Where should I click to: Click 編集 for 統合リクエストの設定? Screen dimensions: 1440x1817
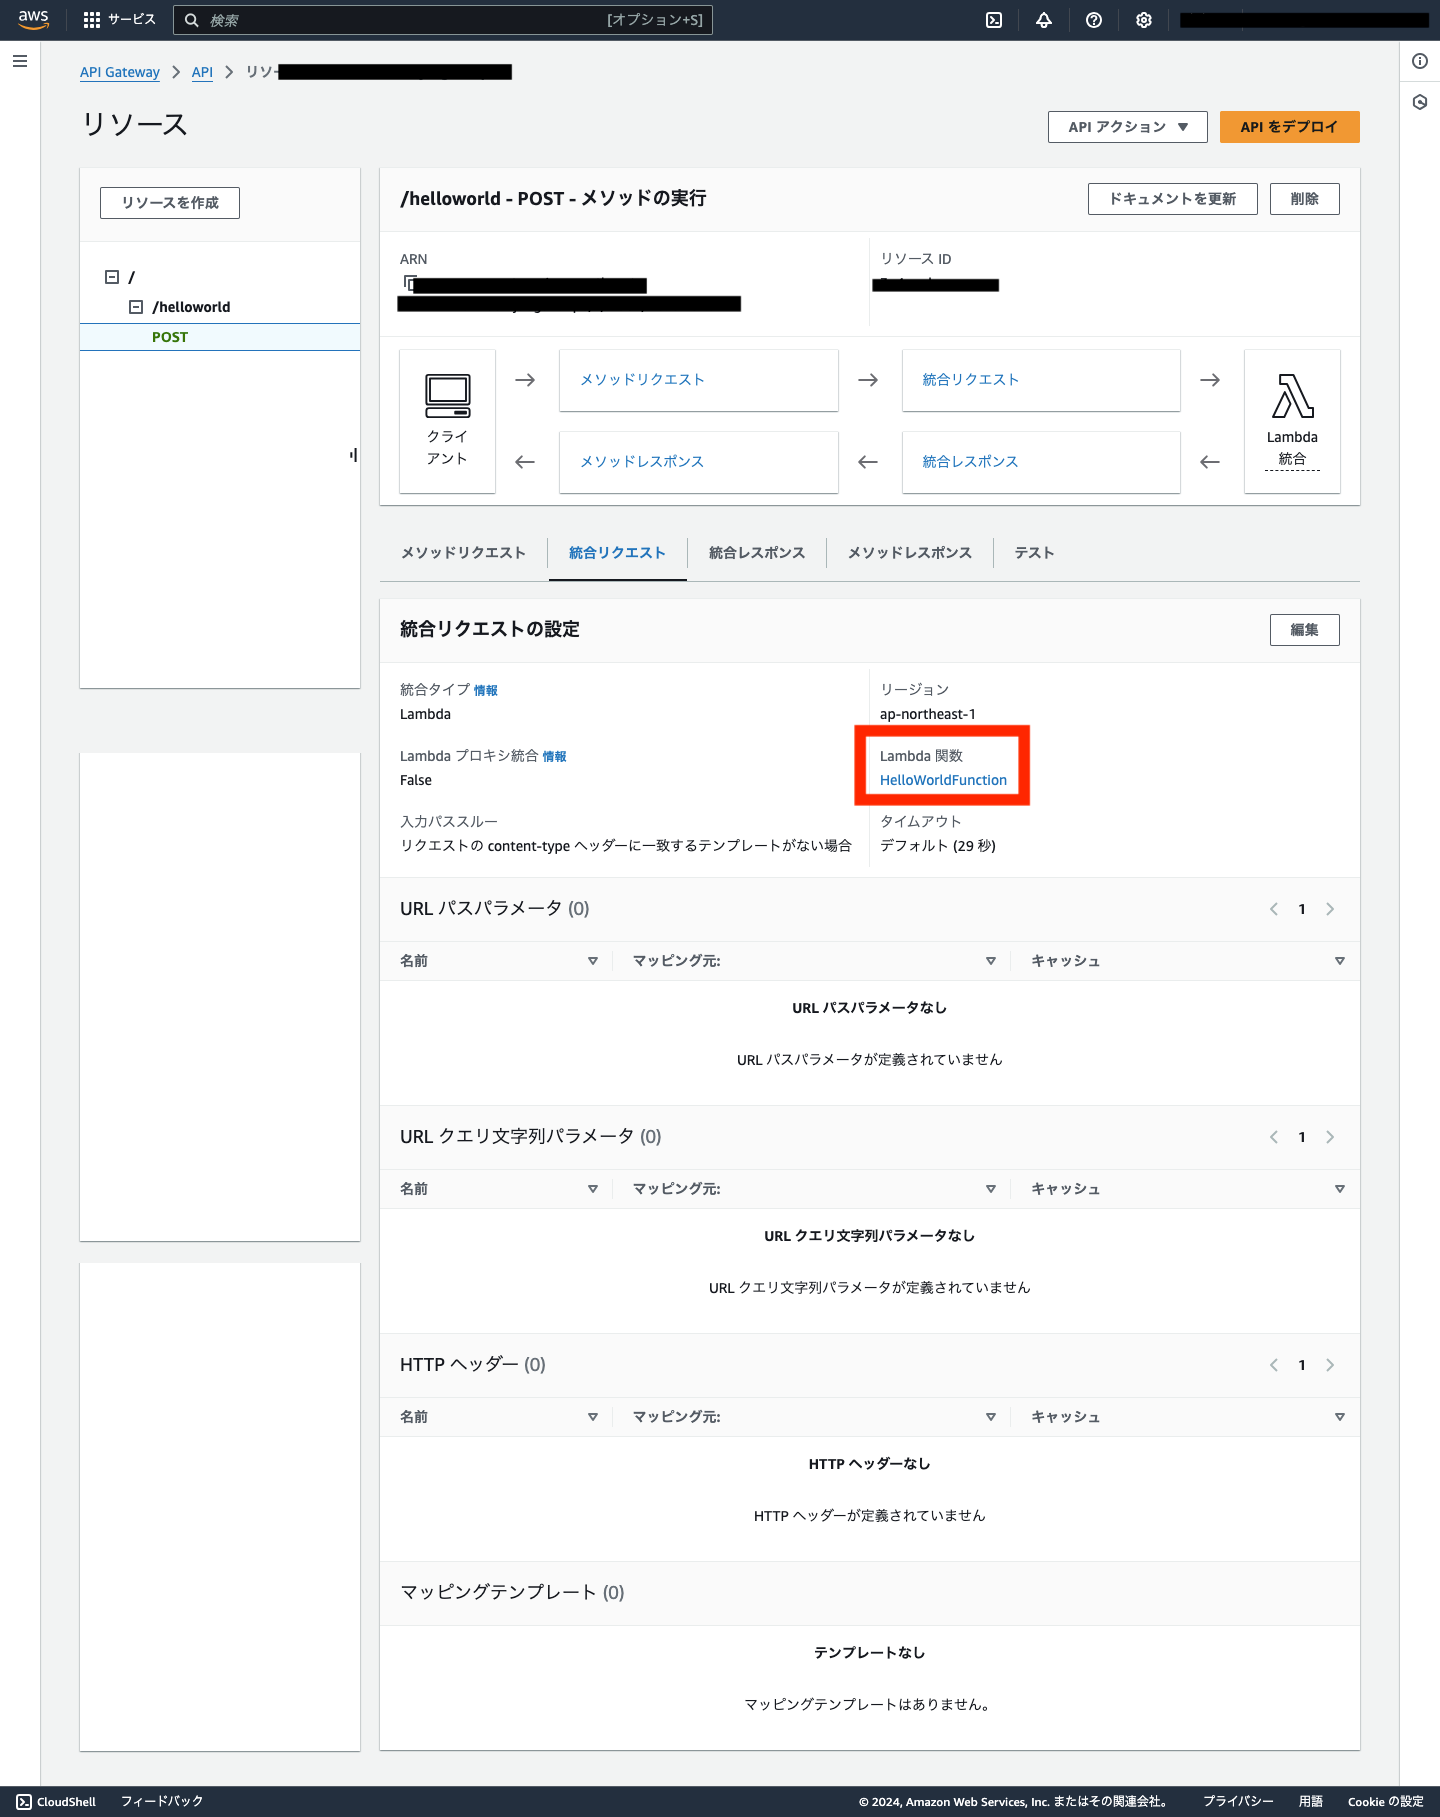[1304, 630]
